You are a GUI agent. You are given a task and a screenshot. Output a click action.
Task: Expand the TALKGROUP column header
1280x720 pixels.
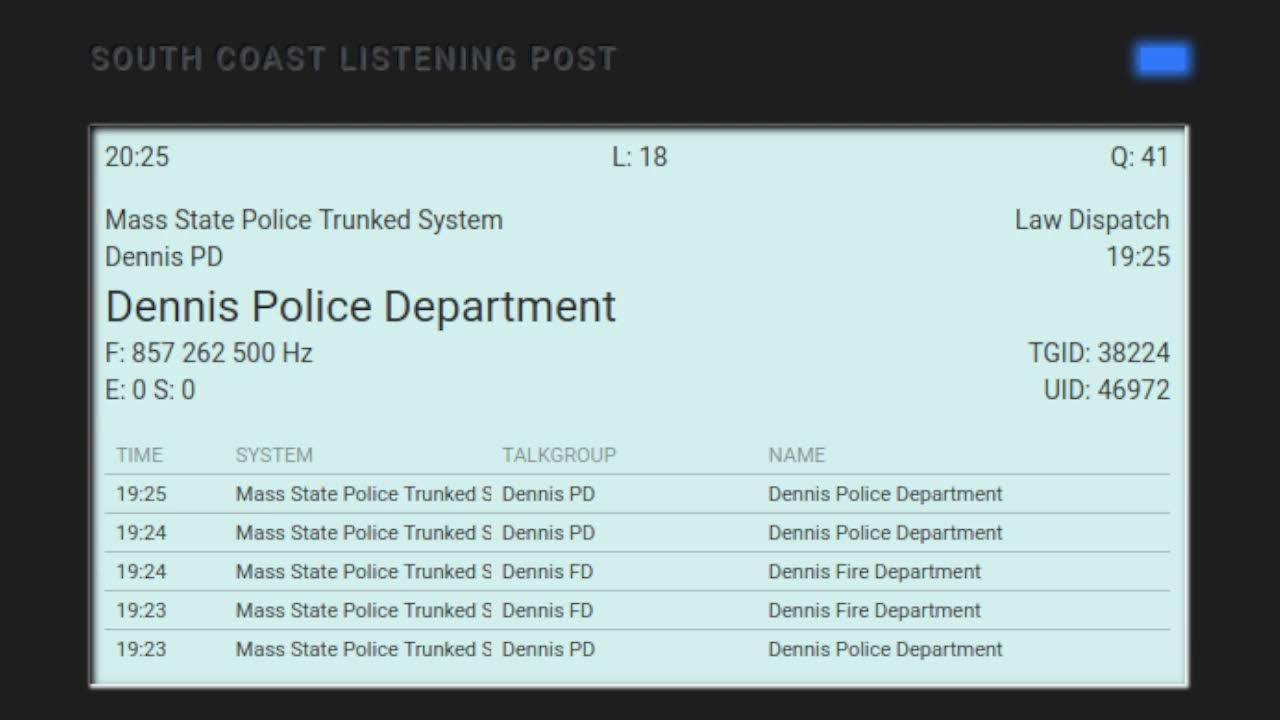coord(559,455)
